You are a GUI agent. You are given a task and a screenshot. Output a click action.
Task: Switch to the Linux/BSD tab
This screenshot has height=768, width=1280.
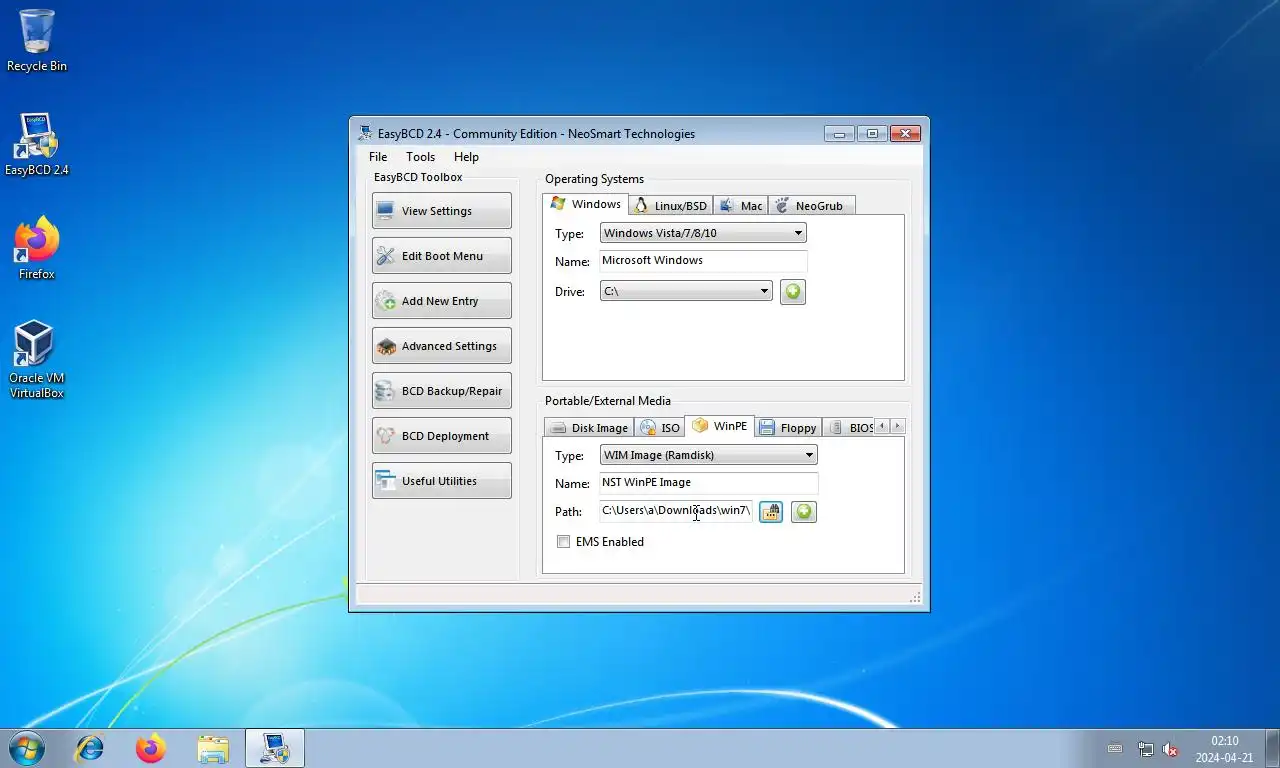671,206
